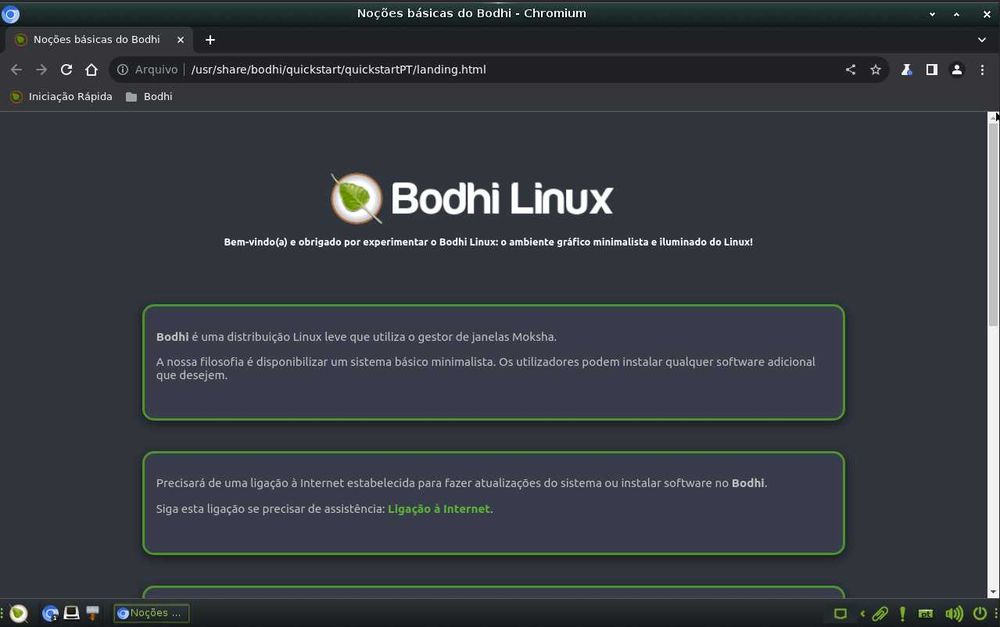The image size is (1000, 627).
Task: Close the Noções básicas do Bodhi tab
Action: [x=180, y=40]
